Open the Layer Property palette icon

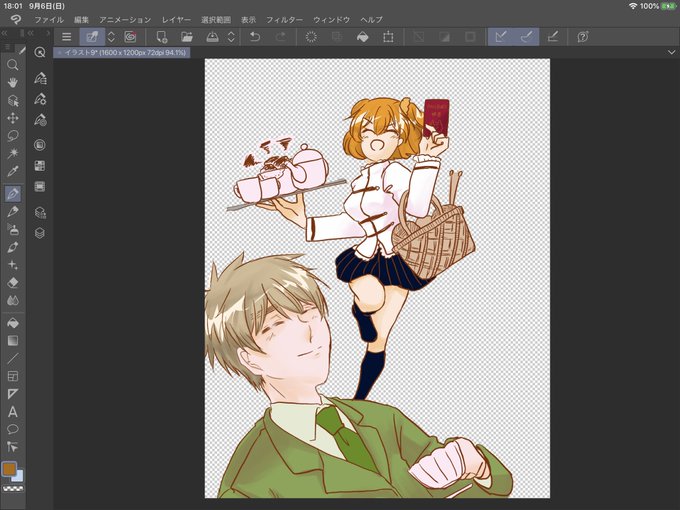pyautogui.click(x=39, y=212)
